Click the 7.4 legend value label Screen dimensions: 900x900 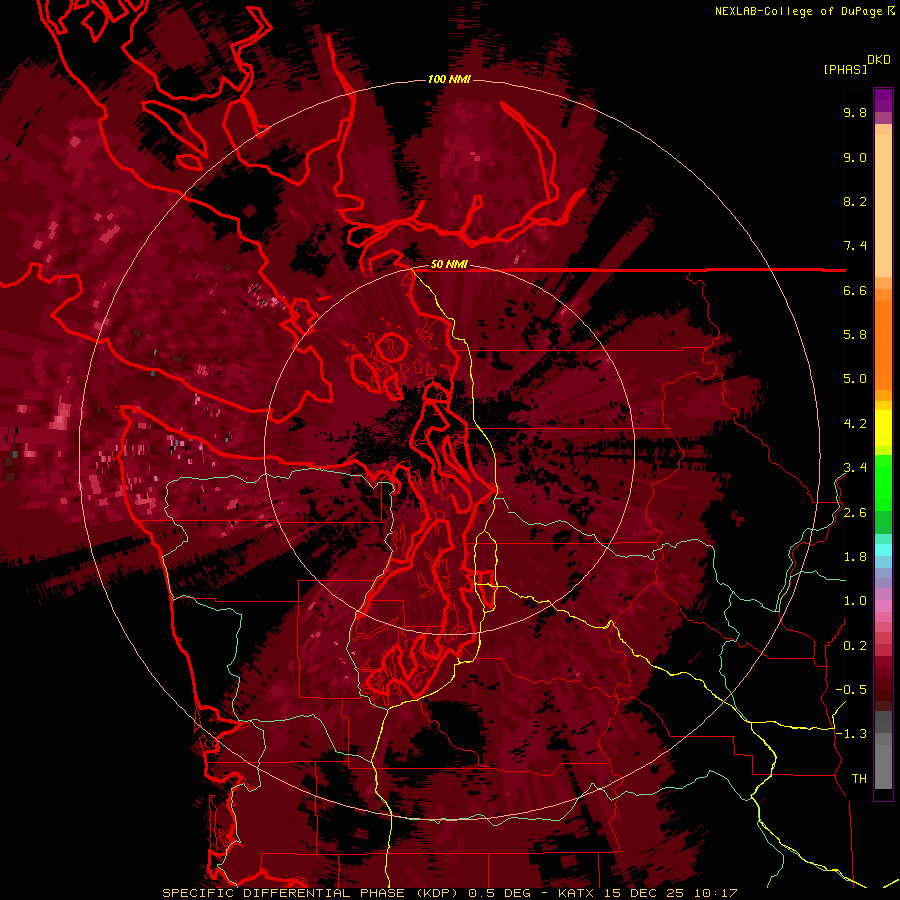[855, 246]
